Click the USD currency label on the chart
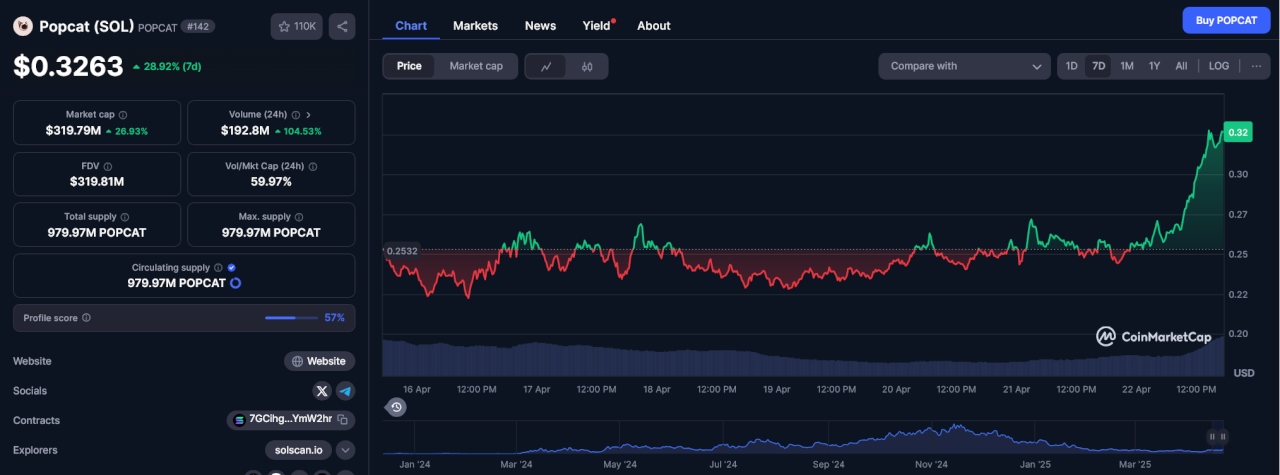Screen dimensions: 1280x475 pyautogui.click(x=1244, y=373)
